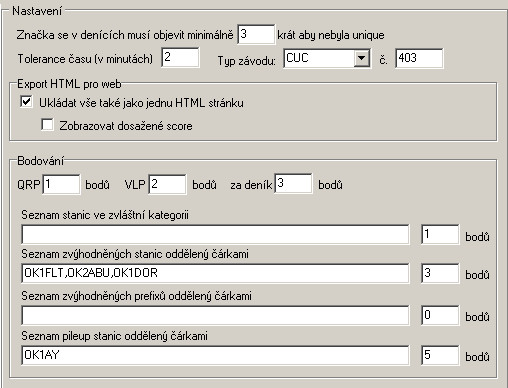This screenshot has height=388, width=508.
Task: Click the 'Ukládat vše také jako jednu HTML stránku' label
Action: [141, 103]
